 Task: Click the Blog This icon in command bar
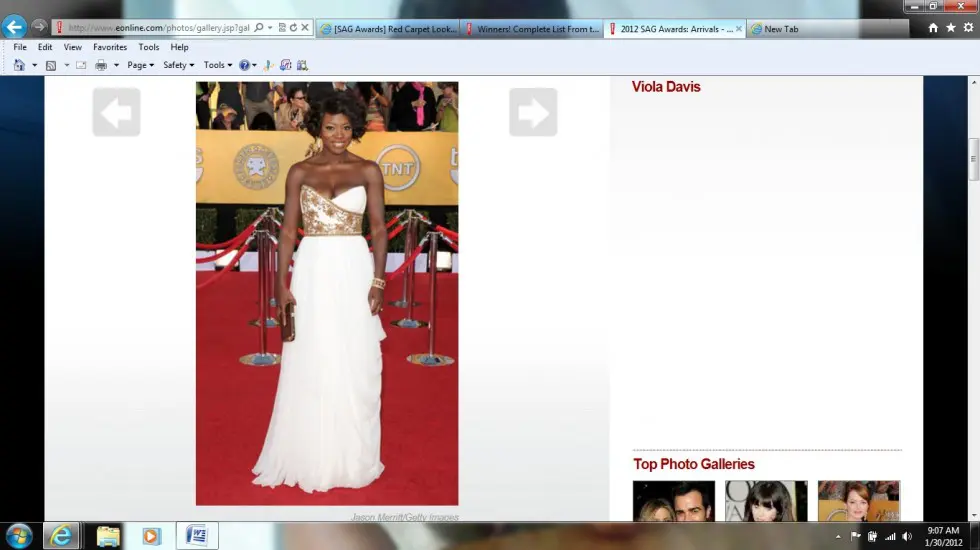click(x=286, y=65)
